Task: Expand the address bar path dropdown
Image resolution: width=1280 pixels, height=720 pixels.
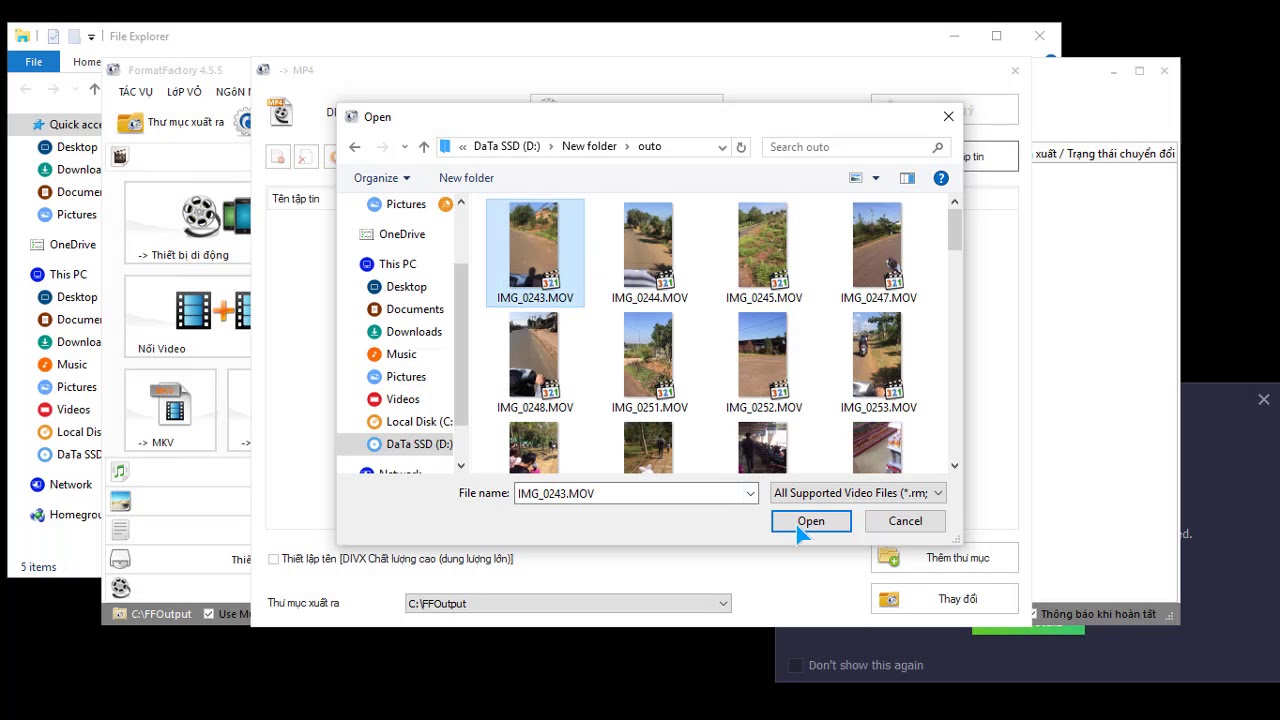Action: pyautogui.click(x=722, y=147)
